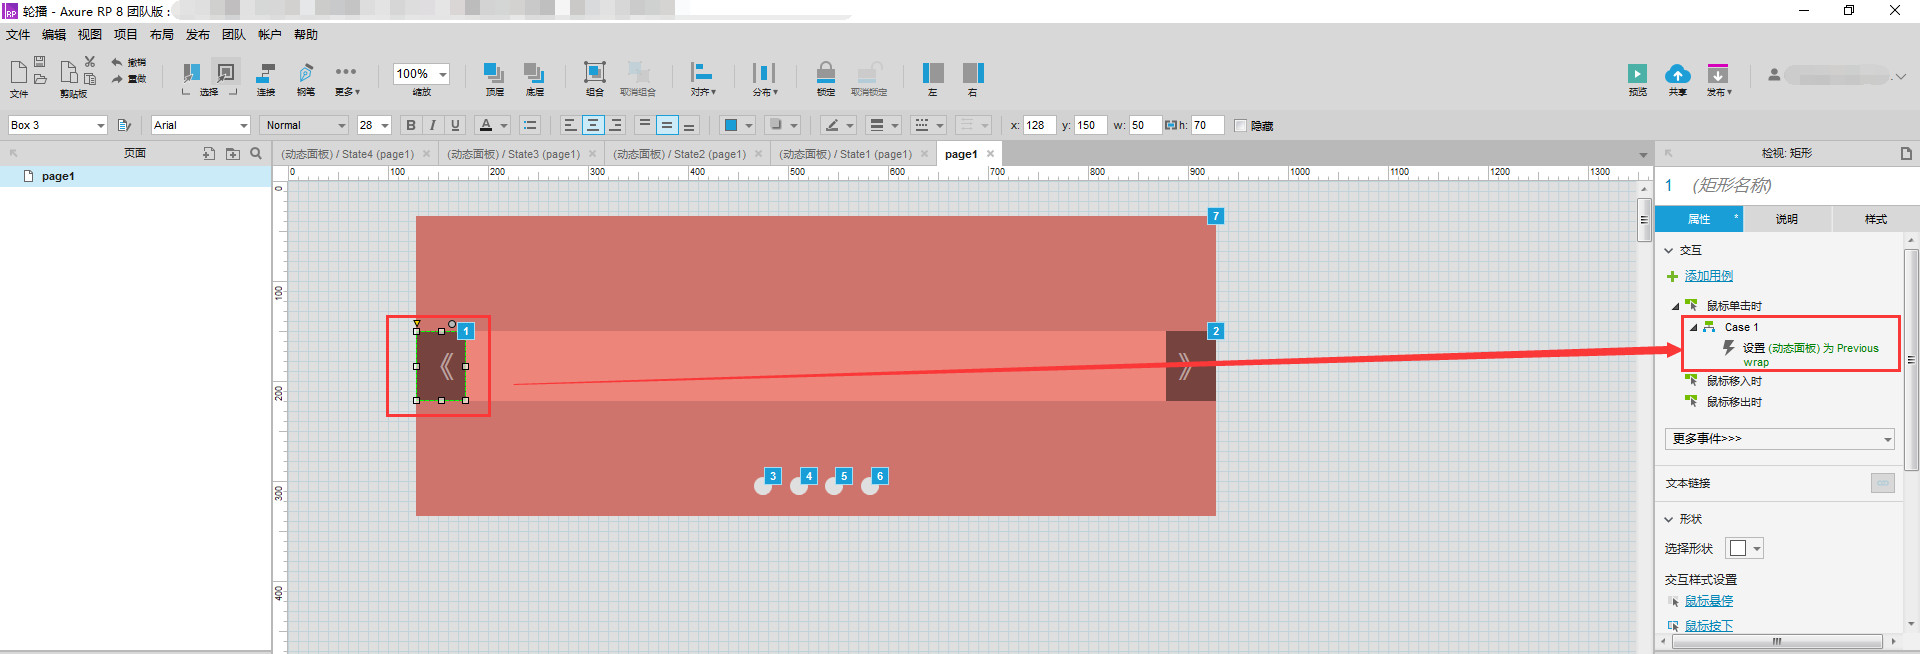Click the fill color swatch
This screenshot has height=654, width=1920.
[731, 125]
